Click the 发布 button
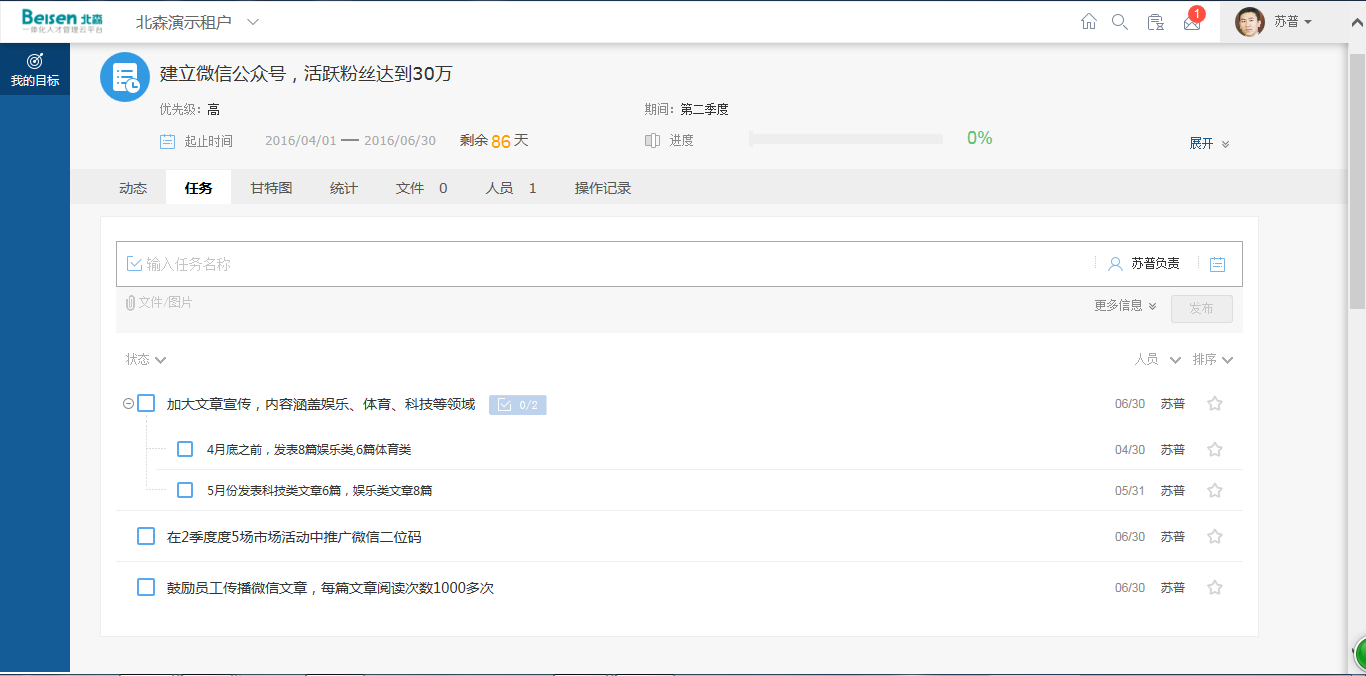Viewport: 1366px width, 676px height. 1201,309
